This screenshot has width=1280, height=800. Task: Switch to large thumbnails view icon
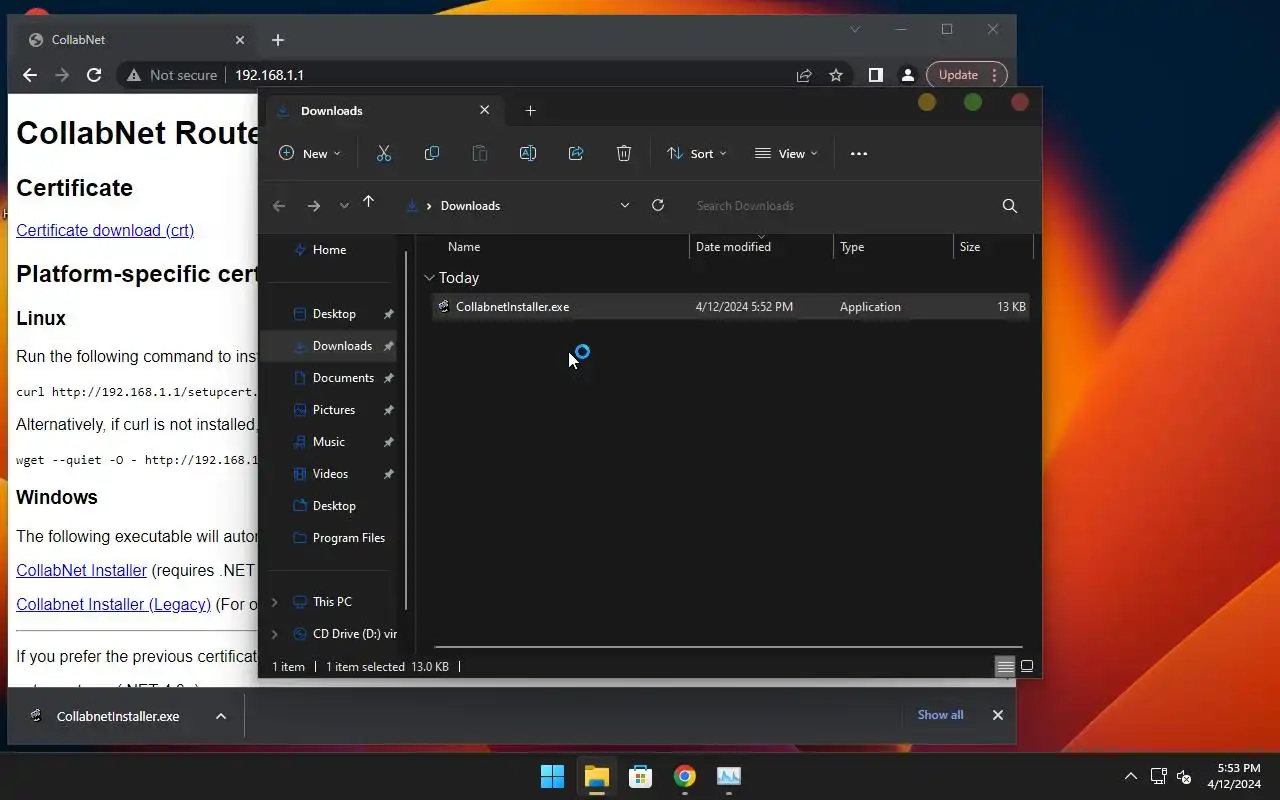1026,666
